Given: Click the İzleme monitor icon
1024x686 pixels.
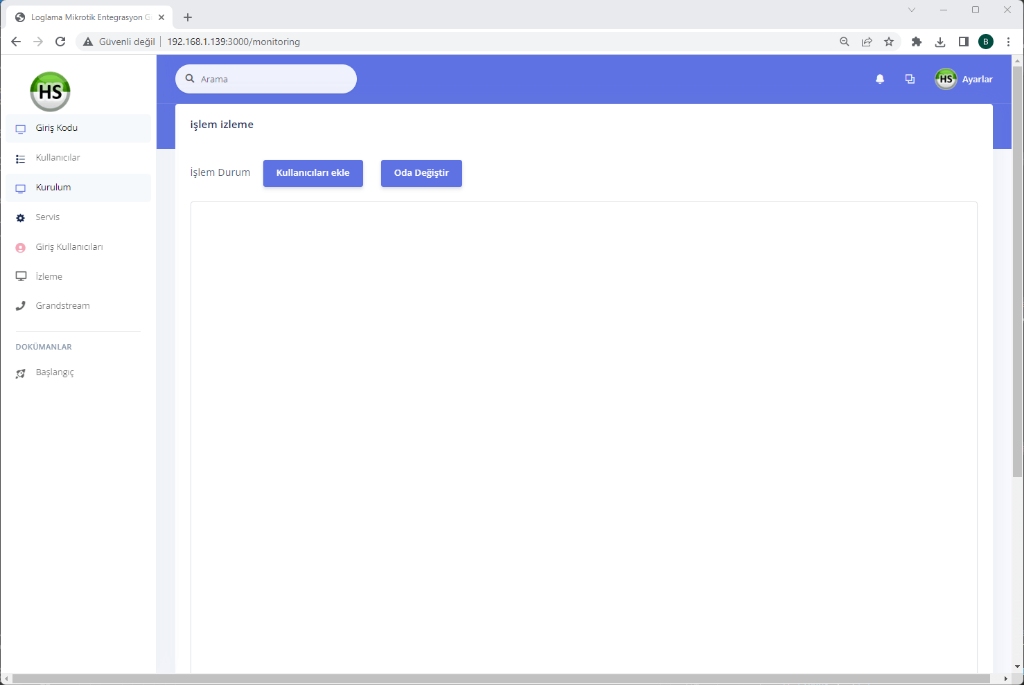Looking at the screenshot, I should (x=20, y=277).
